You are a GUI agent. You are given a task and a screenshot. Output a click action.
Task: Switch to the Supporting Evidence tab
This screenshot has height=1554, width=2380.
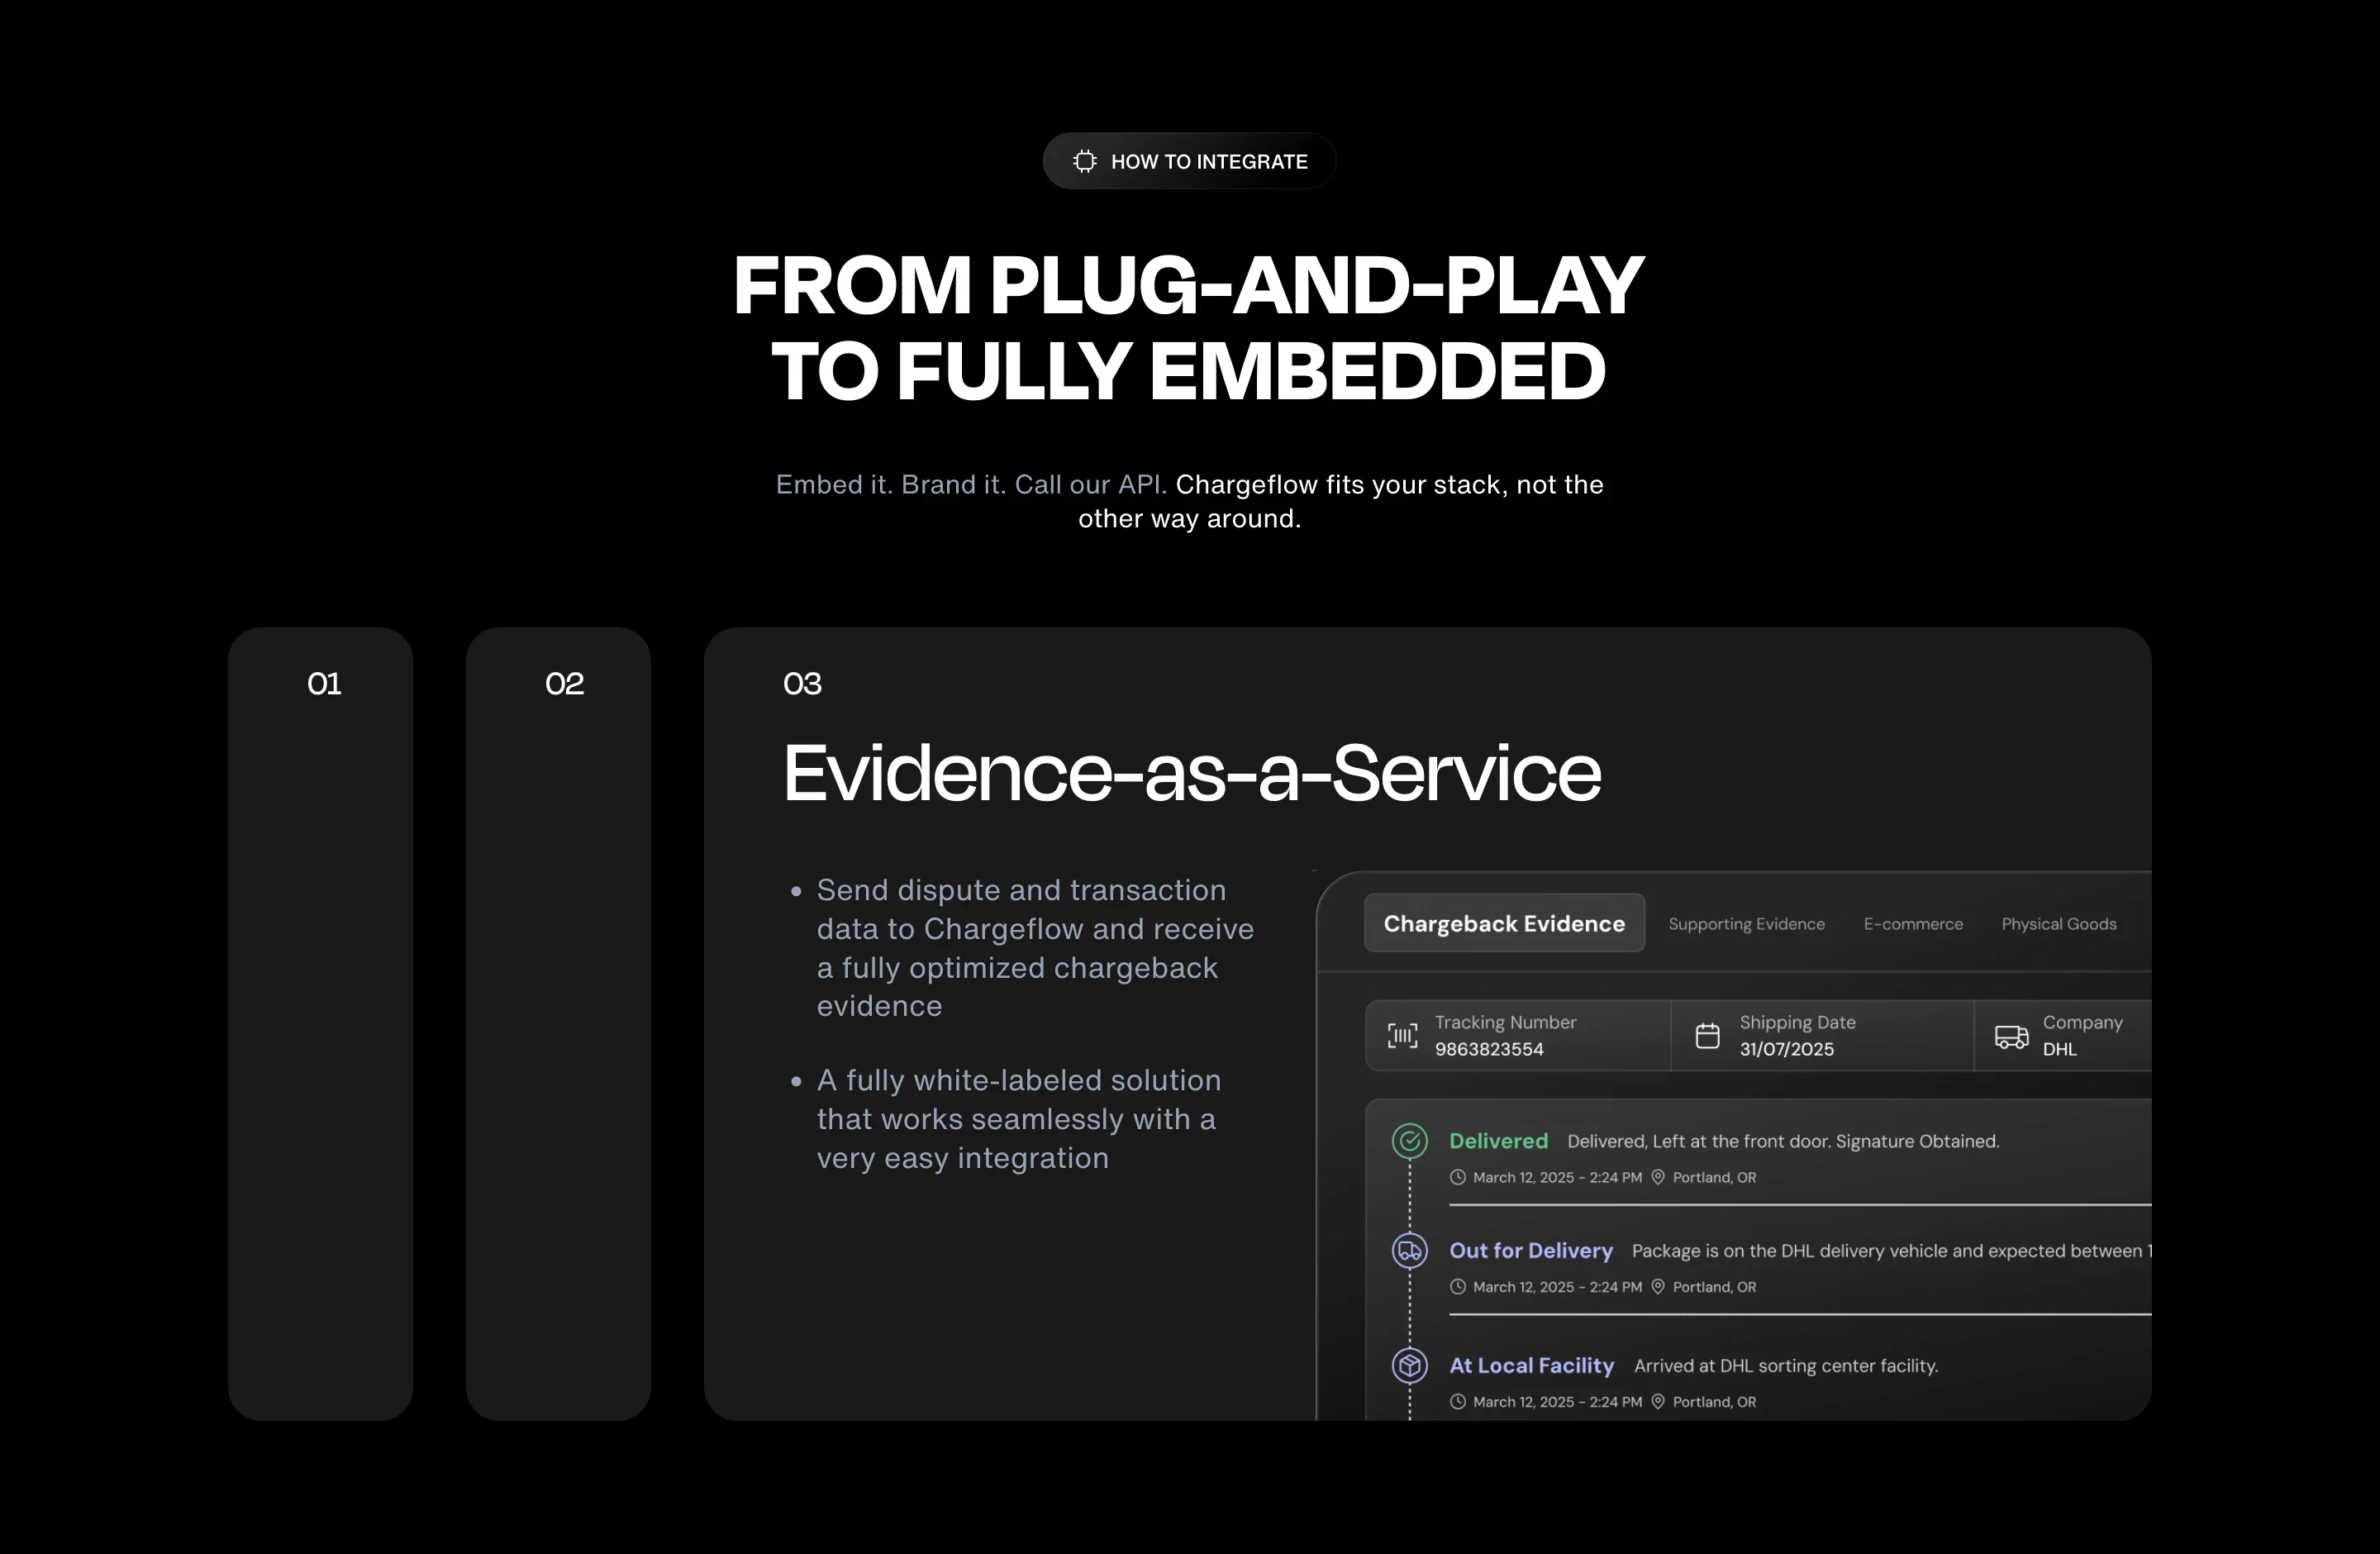[x=1746, y=923]
